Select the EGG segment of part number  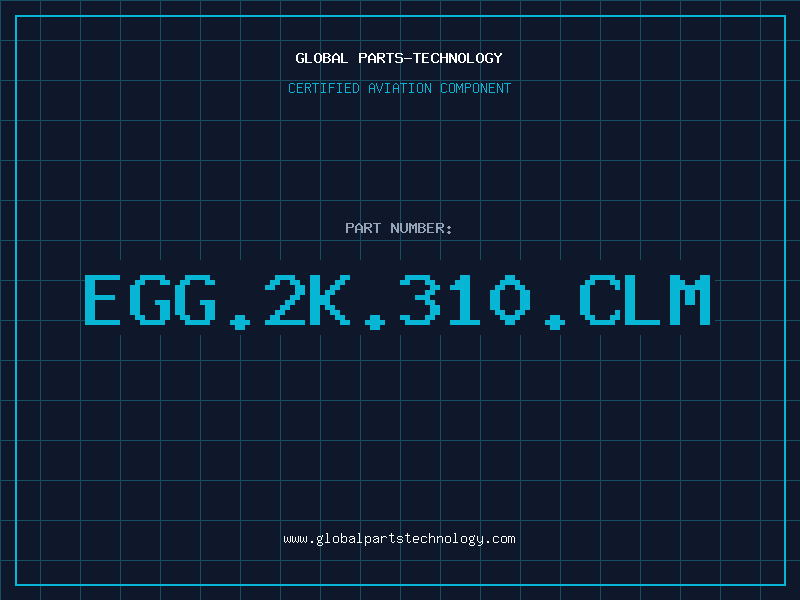click(150, 299)
